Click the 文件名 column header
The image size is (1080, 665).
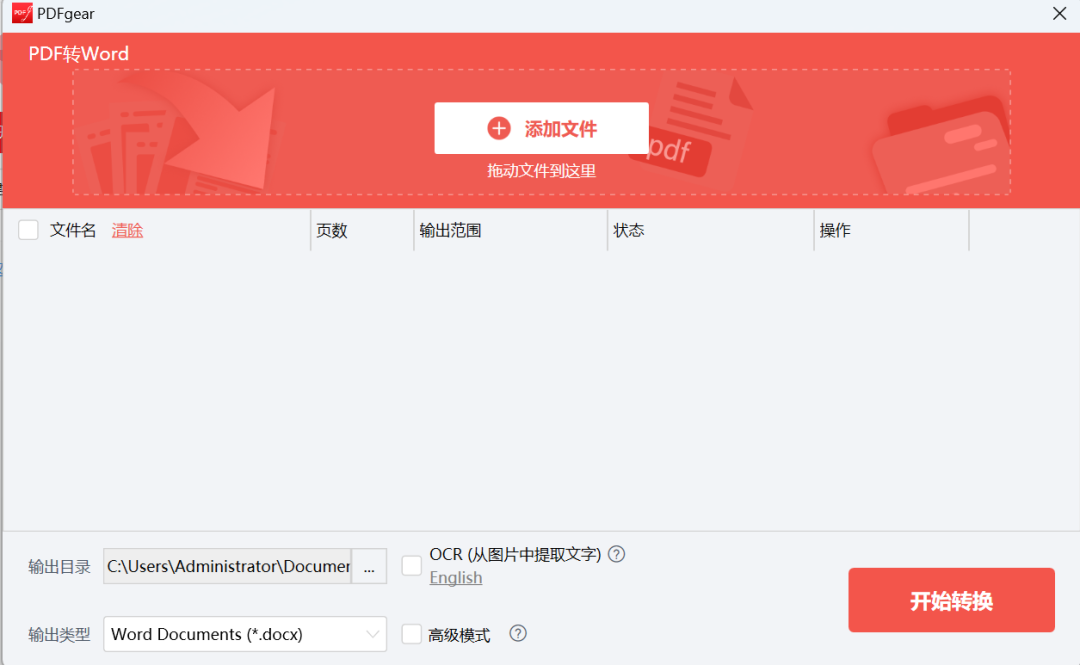tap(71, 229)
